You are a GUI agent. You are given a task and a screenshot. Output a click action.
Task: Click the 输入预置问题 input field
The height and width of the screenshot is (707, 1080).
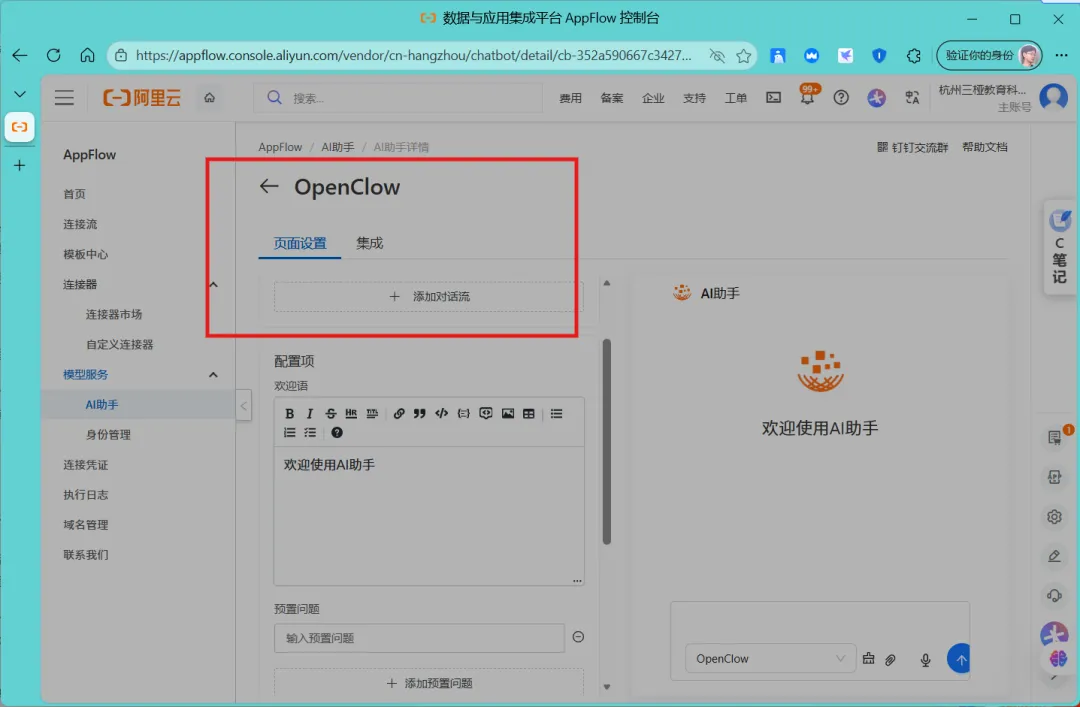pos(419,638)
